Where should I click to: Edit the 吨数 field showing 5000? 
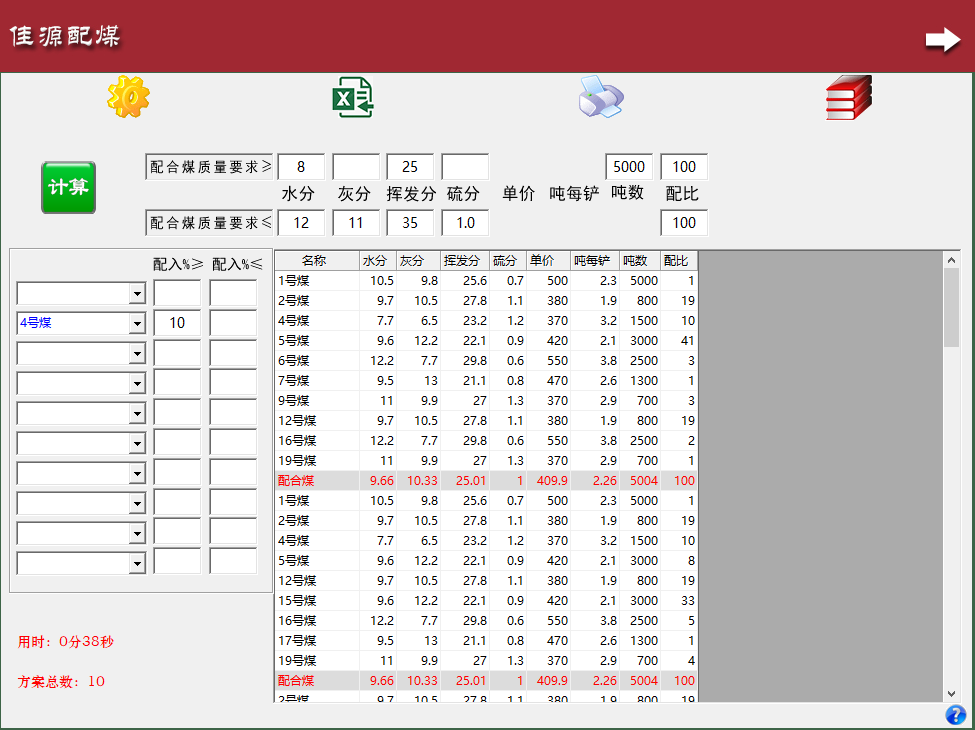click(629, 167)
